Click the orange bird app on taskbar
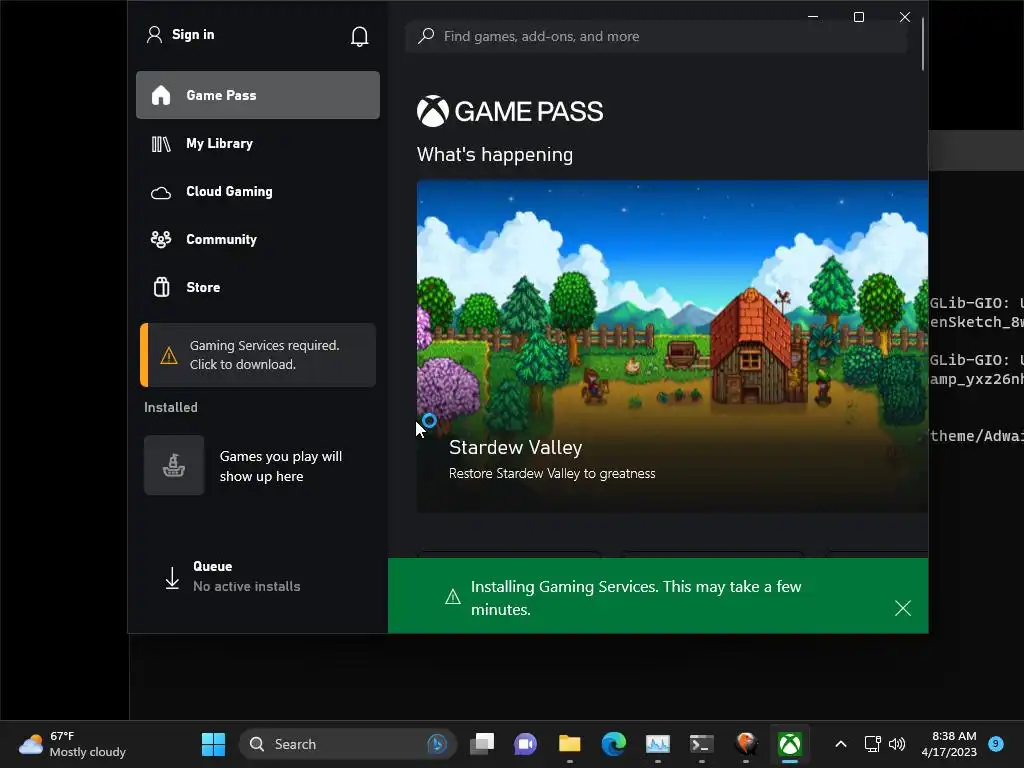The width and height of the screenshot is (1024, 768). [x=746, y=744]
